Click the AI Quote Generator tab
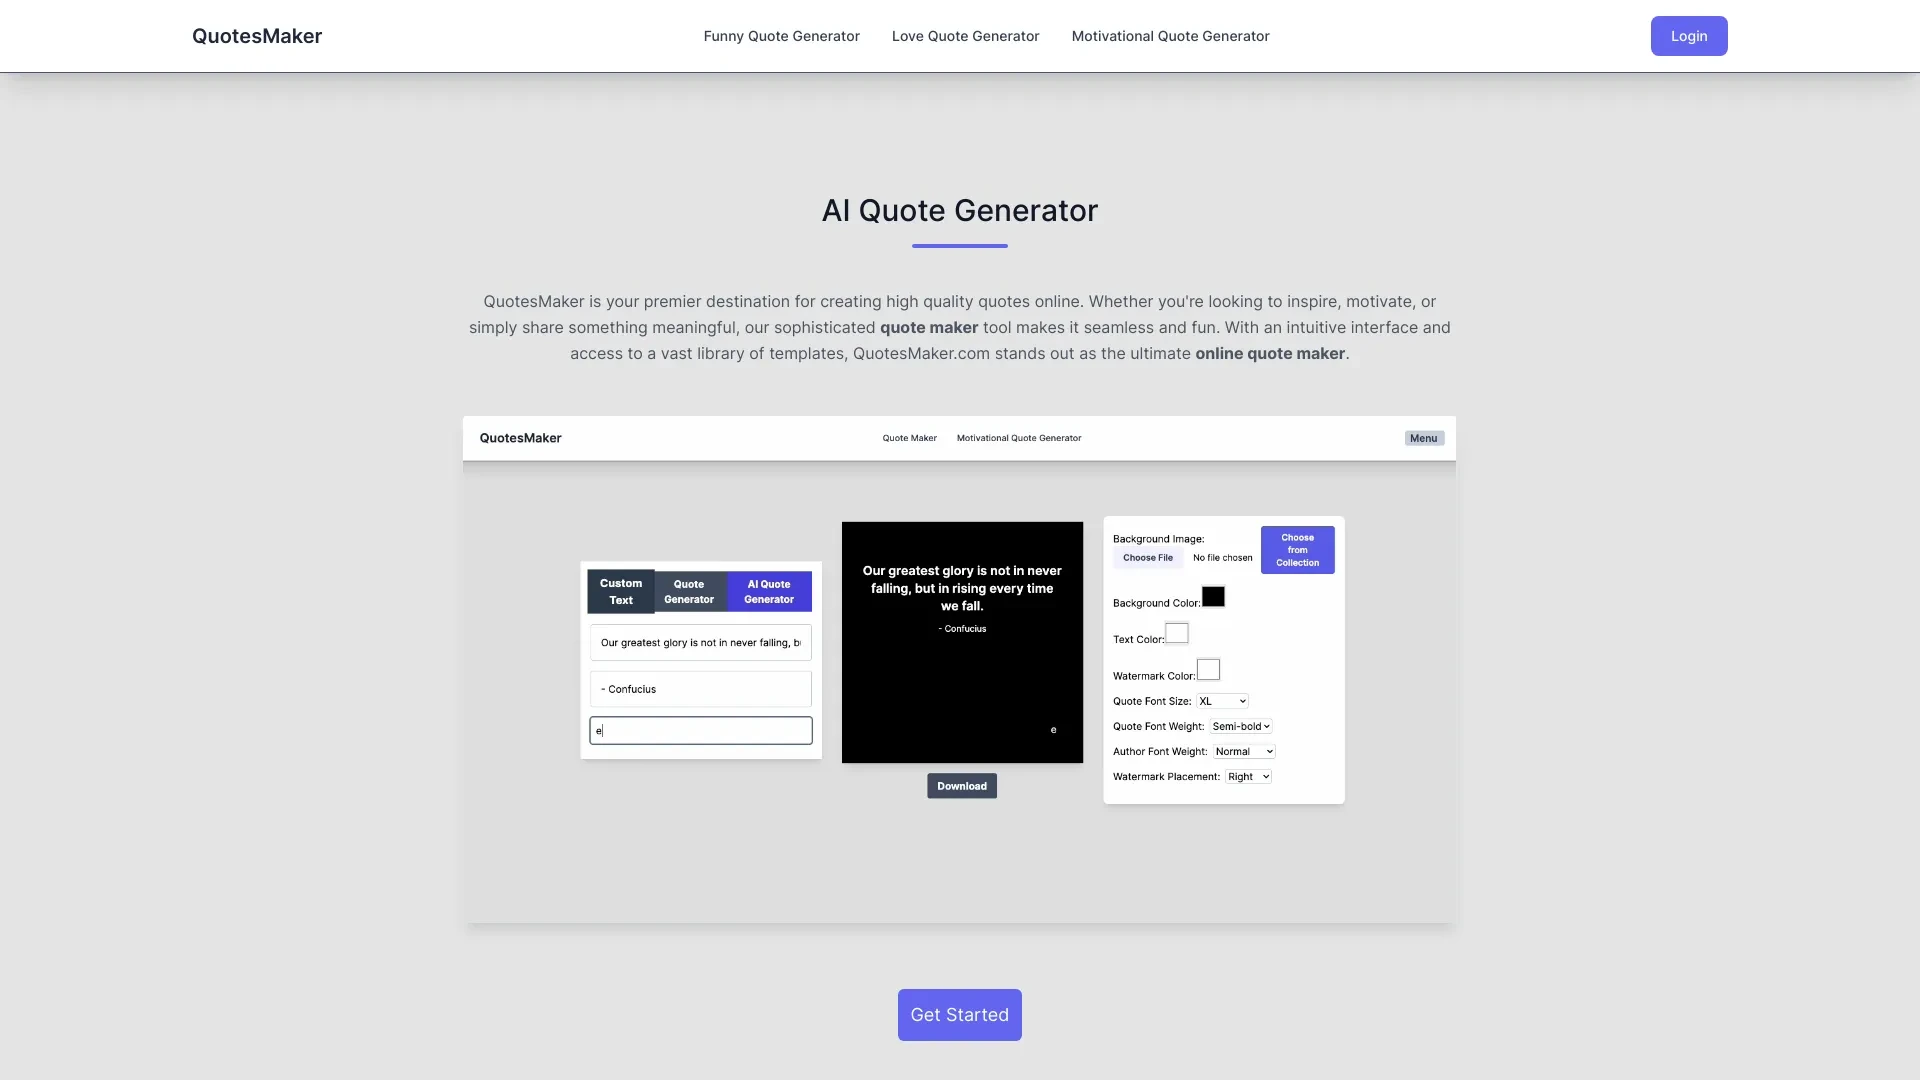This screenshot has width=1920, height=1080. [769, 591]
